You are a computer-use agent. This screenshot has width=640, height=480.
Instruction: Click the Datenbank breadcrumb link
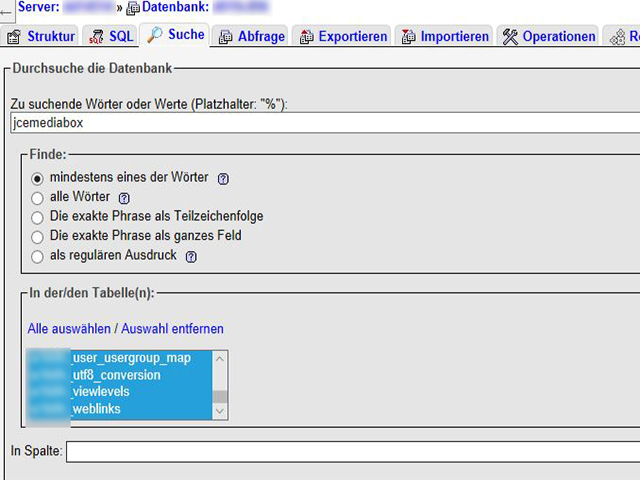(205, 7)
